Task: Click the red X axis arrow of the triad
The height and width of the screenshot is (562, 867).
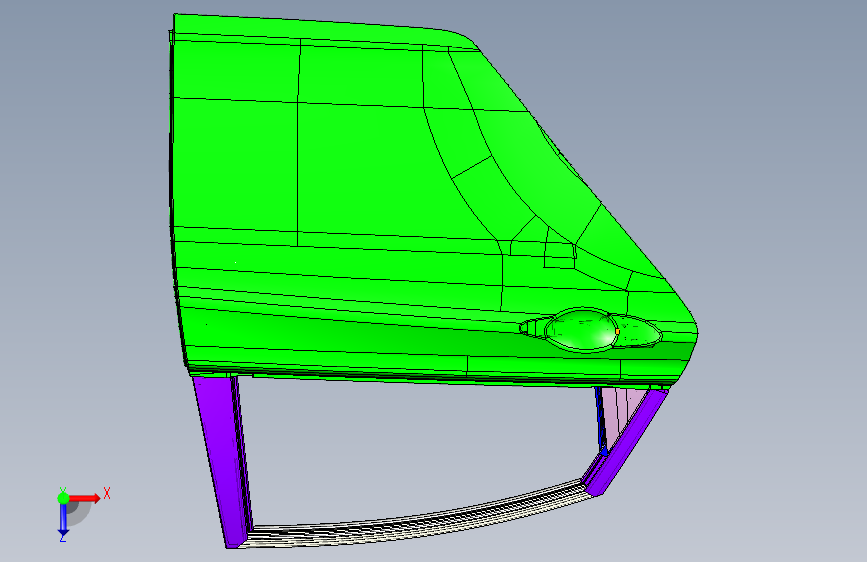Action: tap(86, 498)
